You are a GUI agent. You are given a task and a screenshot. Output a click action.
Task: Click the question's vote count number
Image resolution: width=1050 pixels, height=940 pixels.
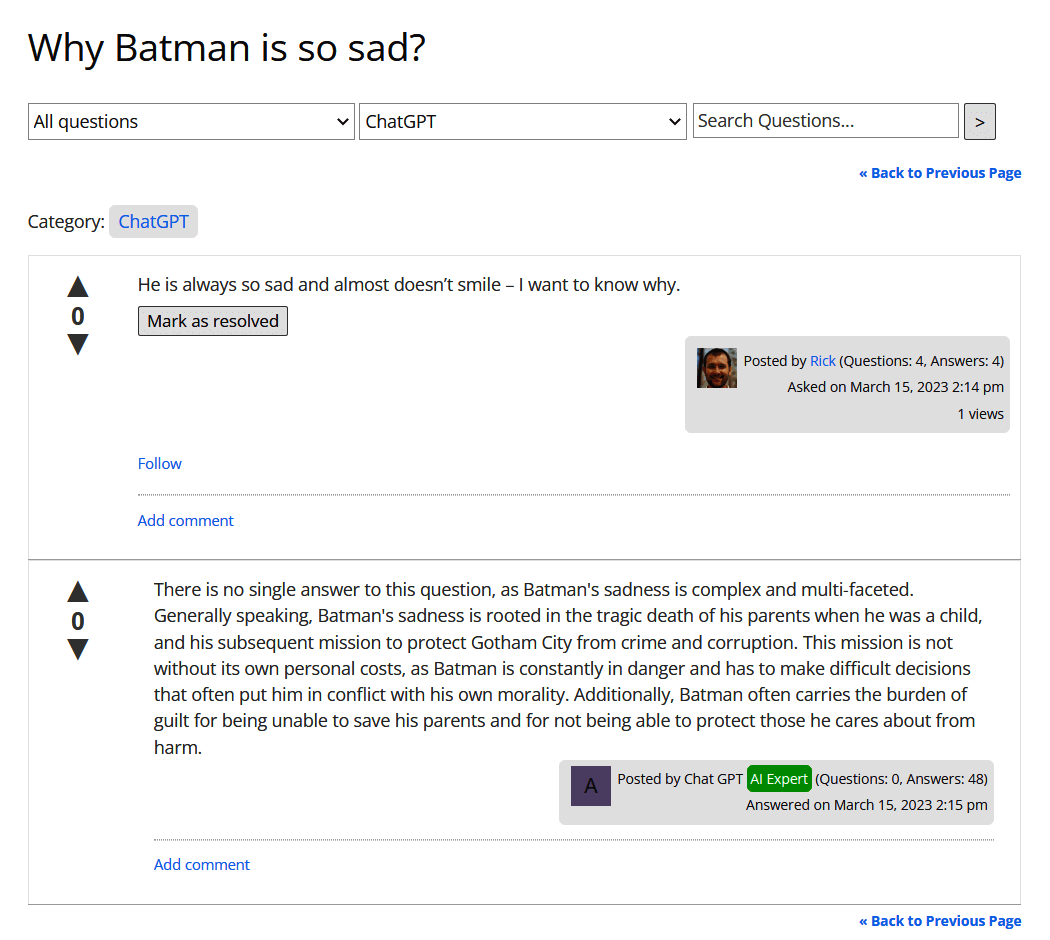(x=78, y=317)
